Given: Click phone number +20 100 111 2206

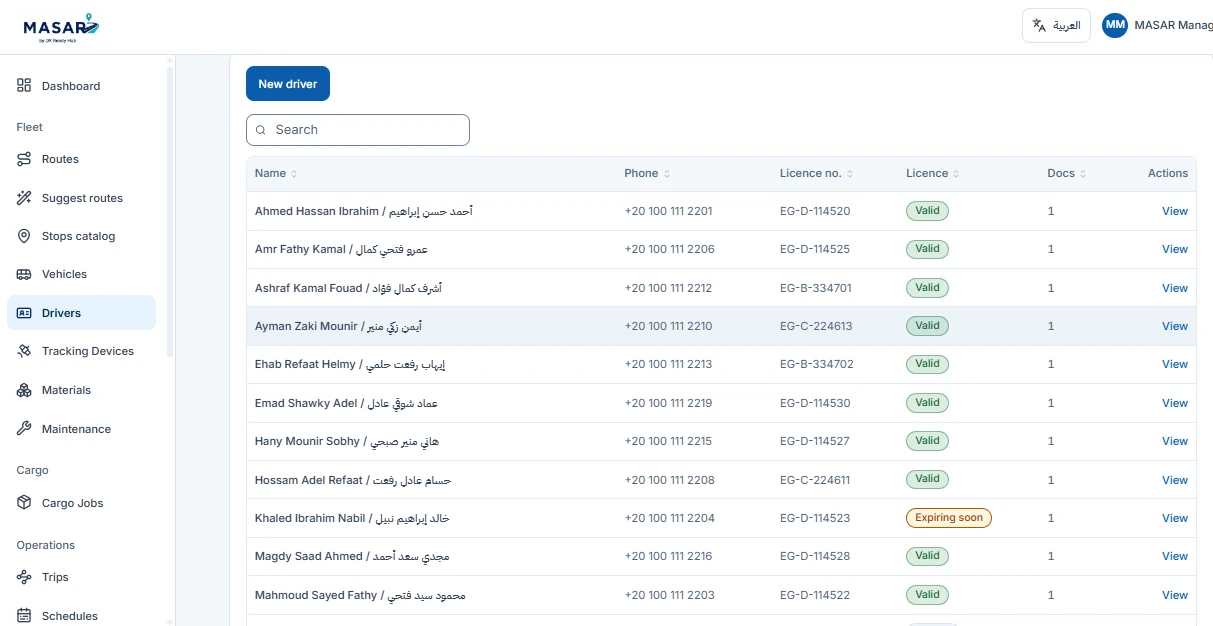Looking at the screenshot, I should point(669,249).
